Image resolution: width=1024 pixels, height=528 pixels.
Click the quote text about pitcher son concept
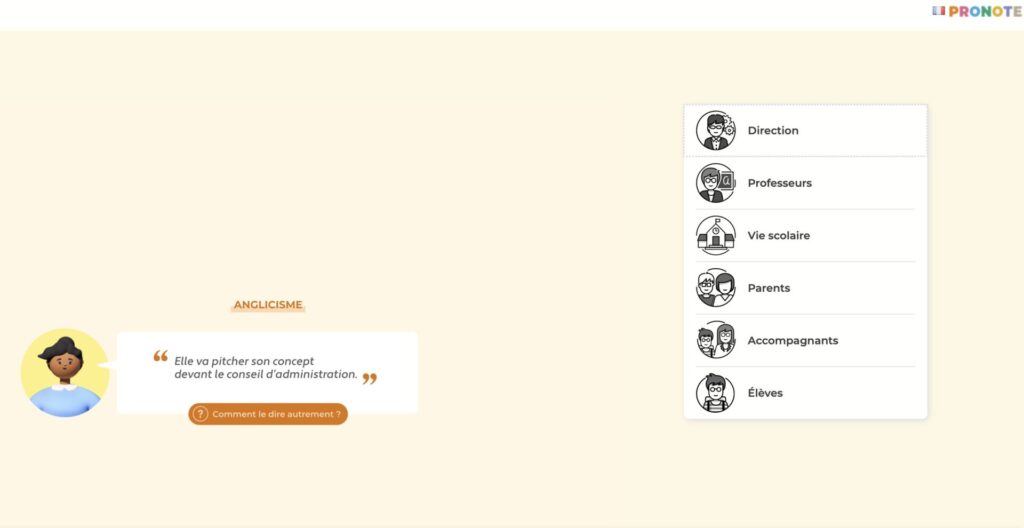click(x=265, y=368)
